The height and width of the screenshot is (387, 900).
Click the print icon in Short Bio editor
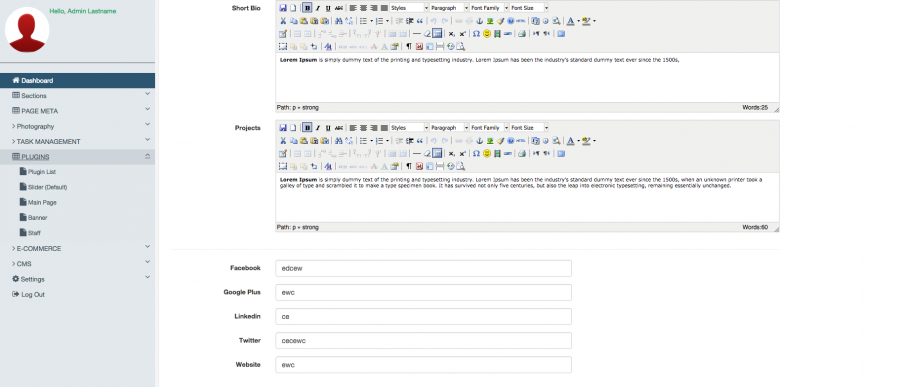522,33
